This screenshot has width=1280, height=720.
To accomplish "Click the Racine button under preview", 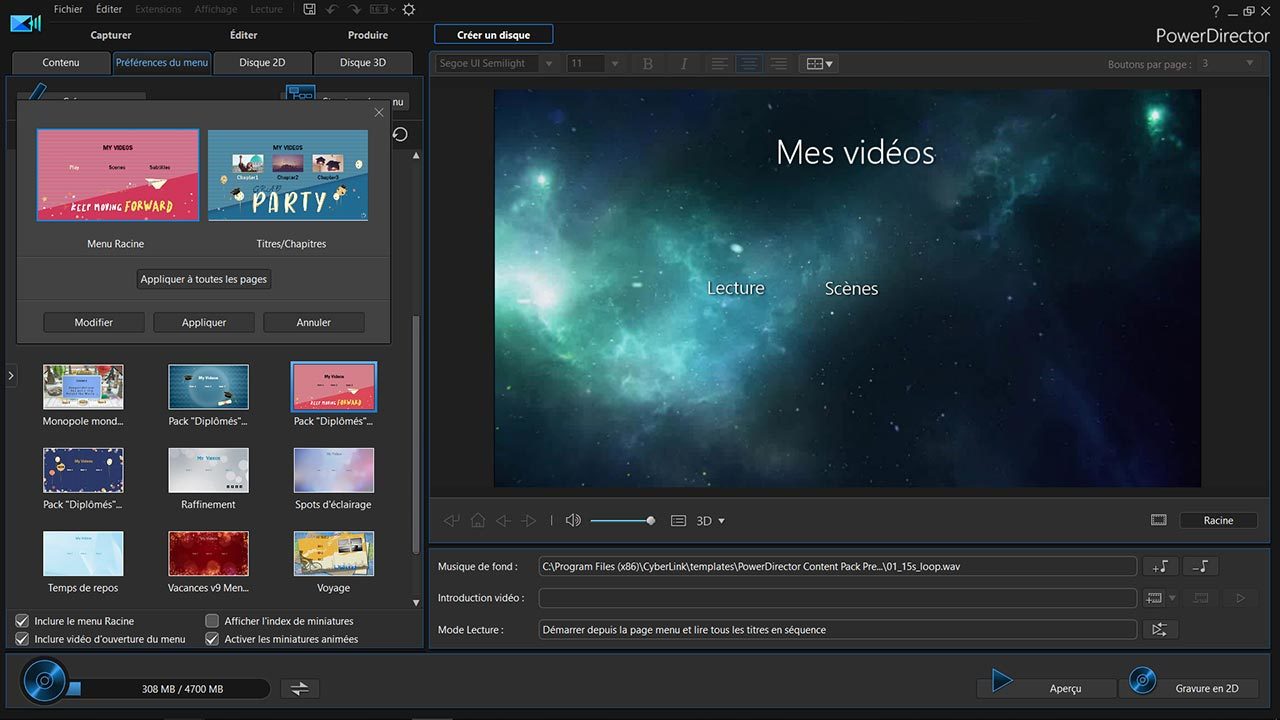I will [1218, 520].
